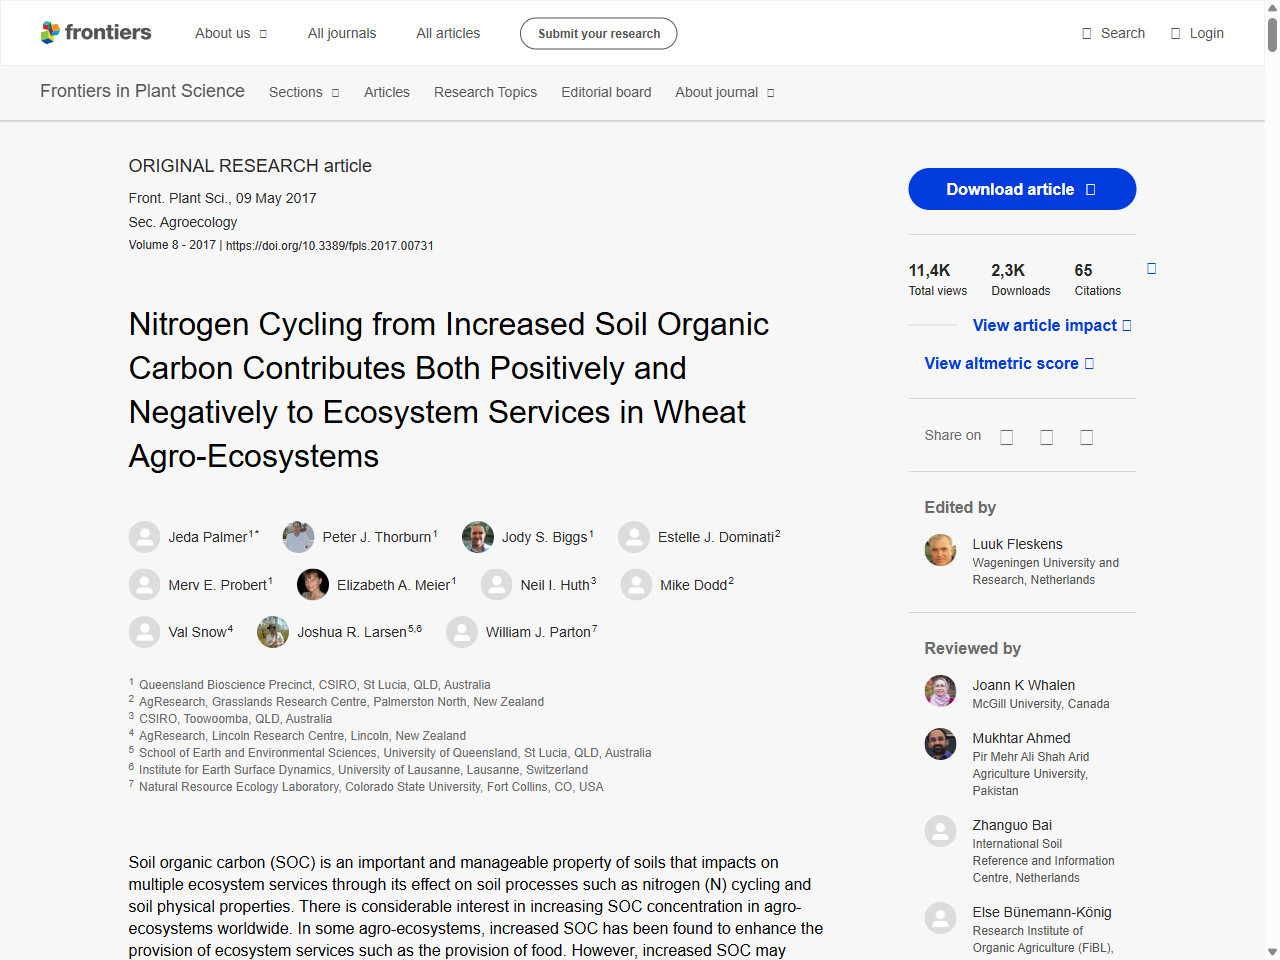Click Jeda Palmer's placeholder avatar
1280x960 pixels.
click(x=145, y=537)
